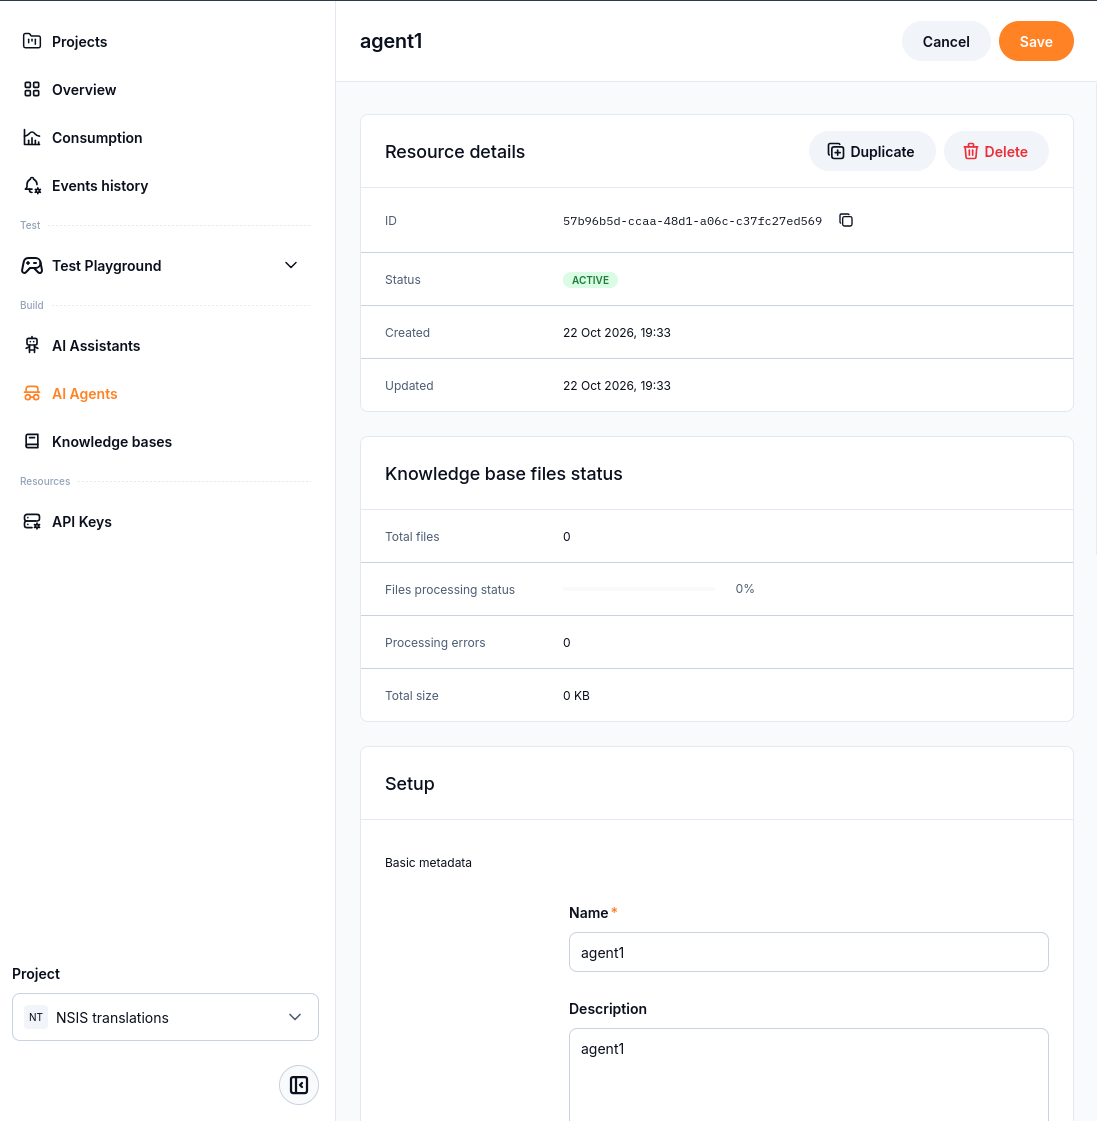Open Knowledge bases section
This screenshot has height=1121, width=1097.
112,442
